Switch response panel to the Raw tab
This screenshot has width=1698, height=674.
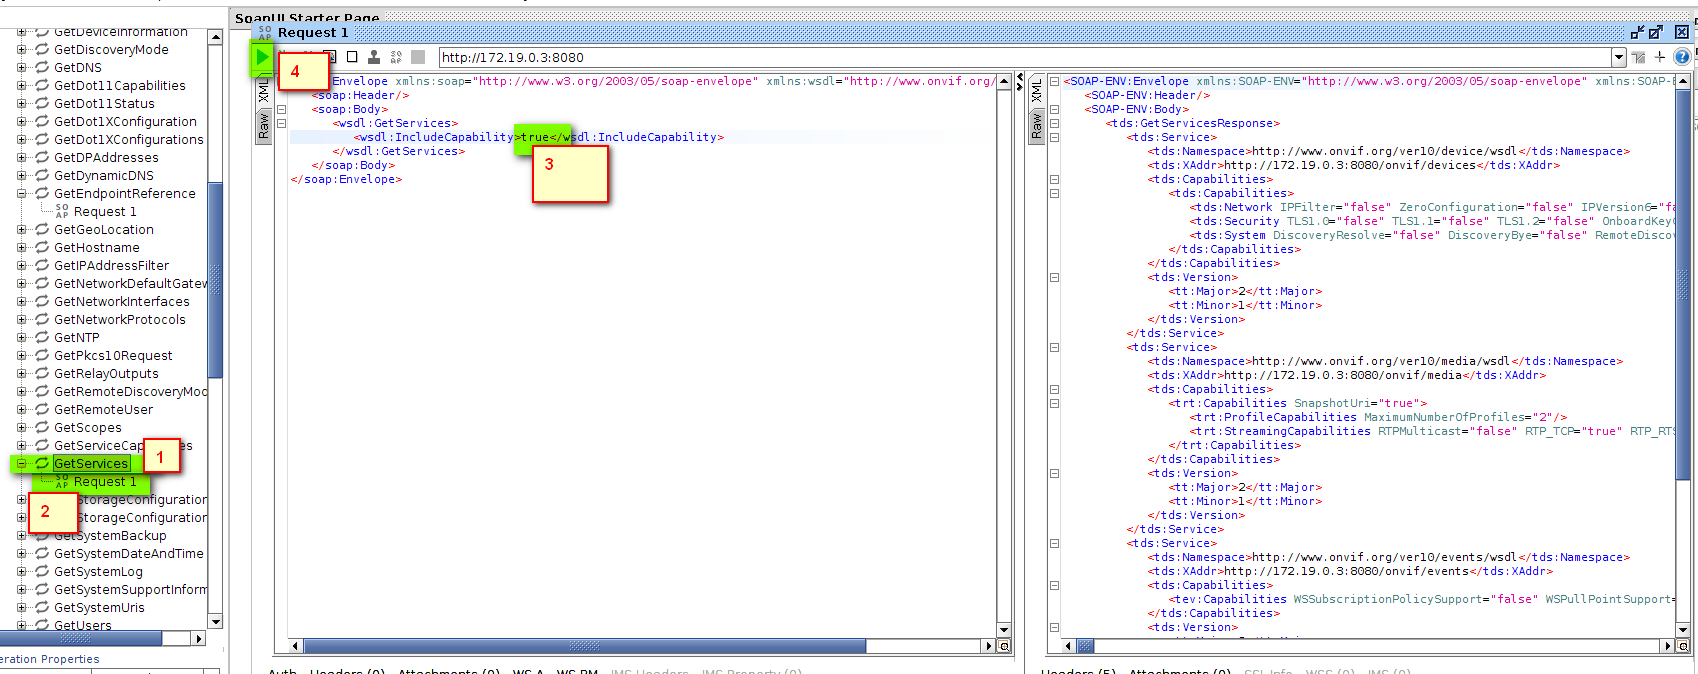[x=1037, y=126]
